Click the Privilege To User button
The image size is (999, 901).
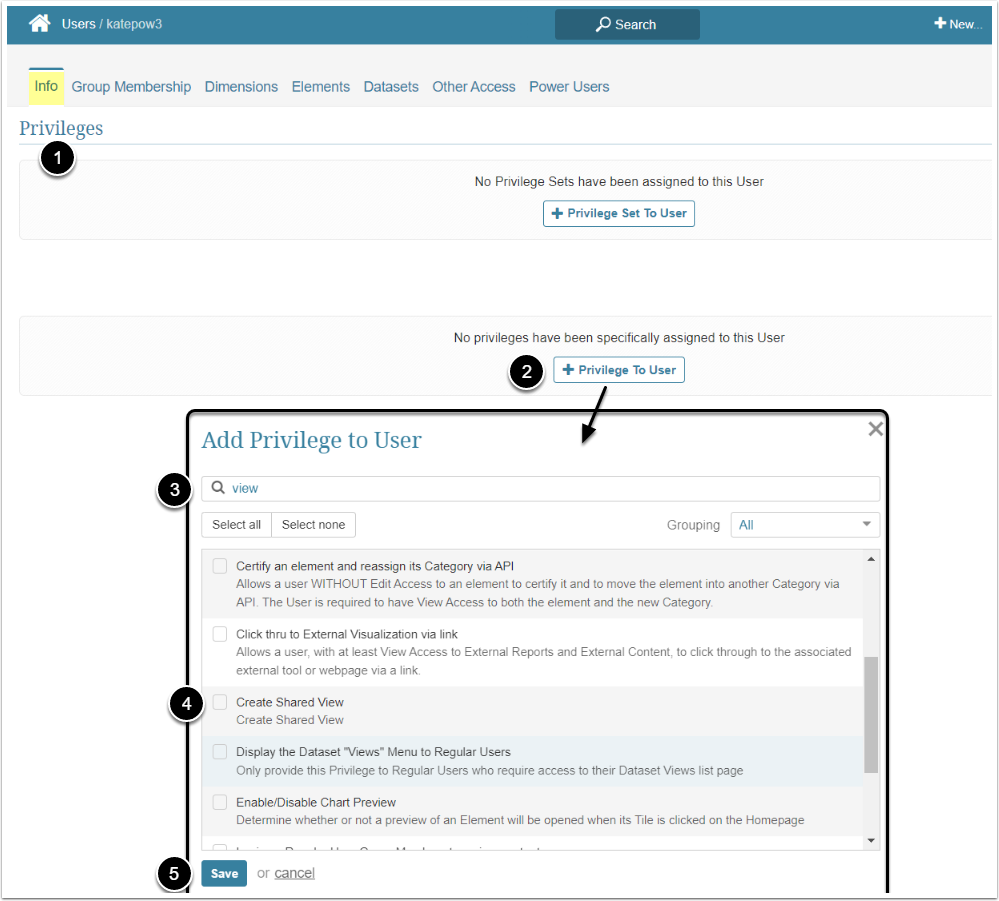click(x=619, y=370)
